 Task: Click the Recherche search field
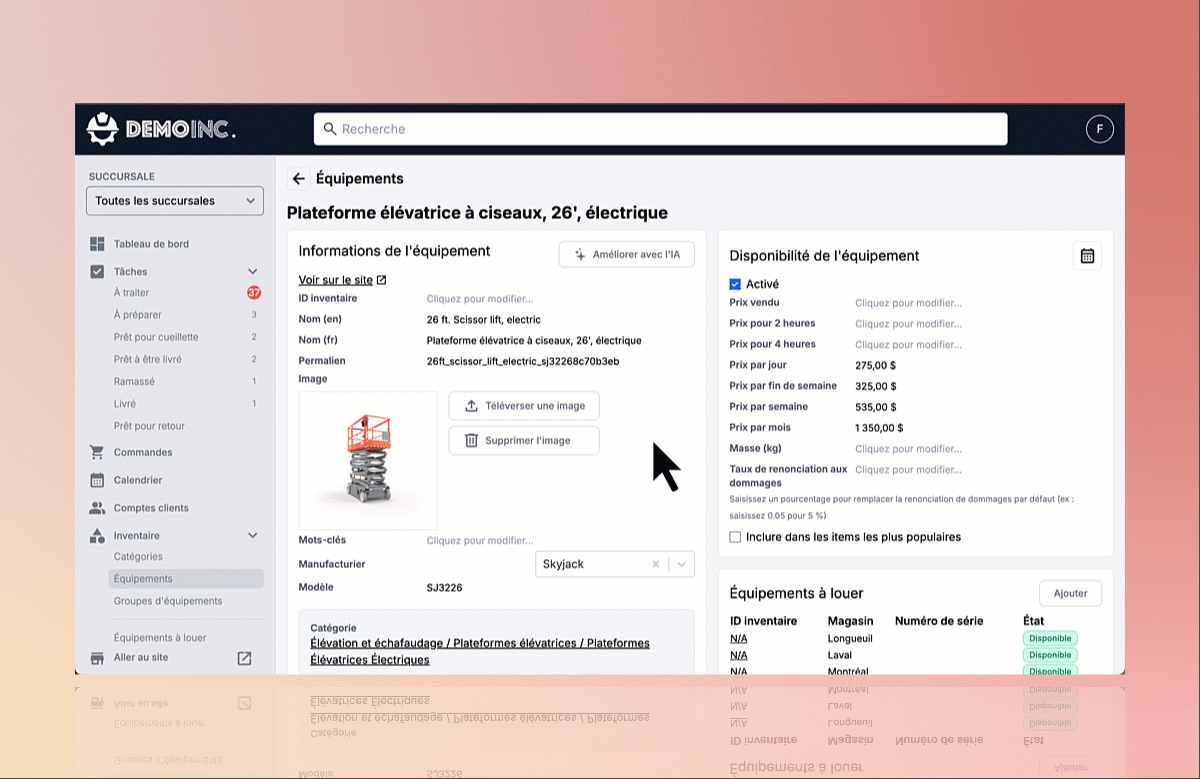point(660,129)
